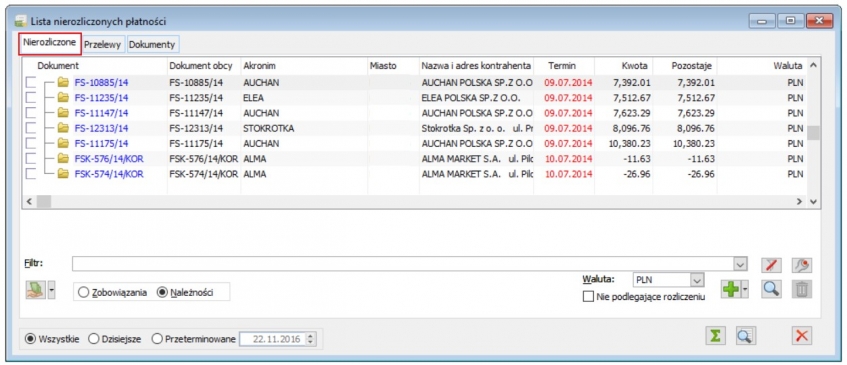Select the Wszystkie radio button
The width and height of the screenshot is (847, 365).
point(31,339)
